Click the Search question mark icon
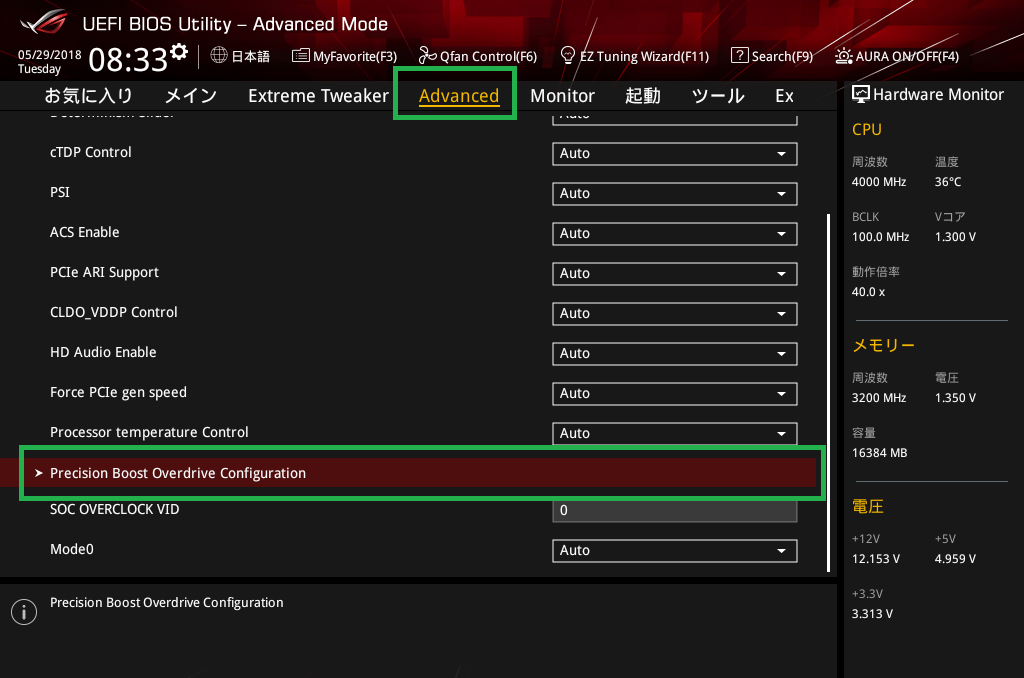Viewport: 1024px width, 678px height. (739, 56)
